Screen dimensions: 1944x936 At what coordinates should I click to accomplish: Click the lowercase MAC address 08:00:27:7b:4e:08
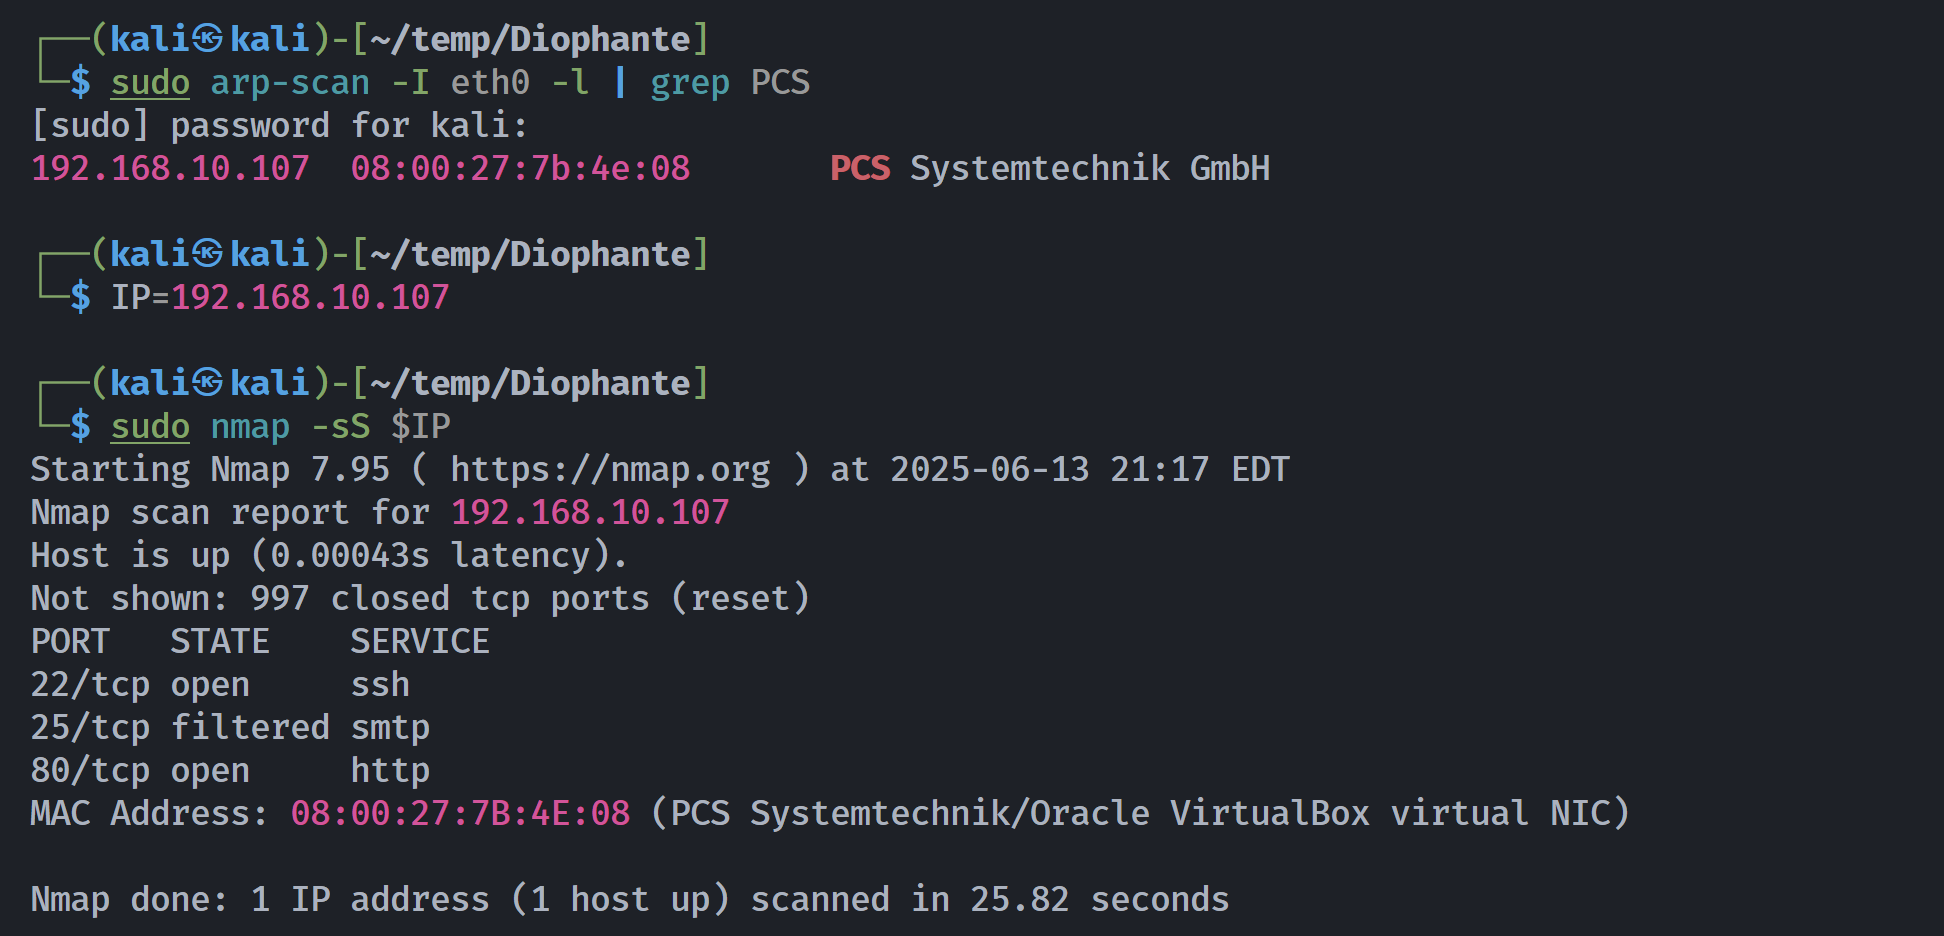[520, 168]
